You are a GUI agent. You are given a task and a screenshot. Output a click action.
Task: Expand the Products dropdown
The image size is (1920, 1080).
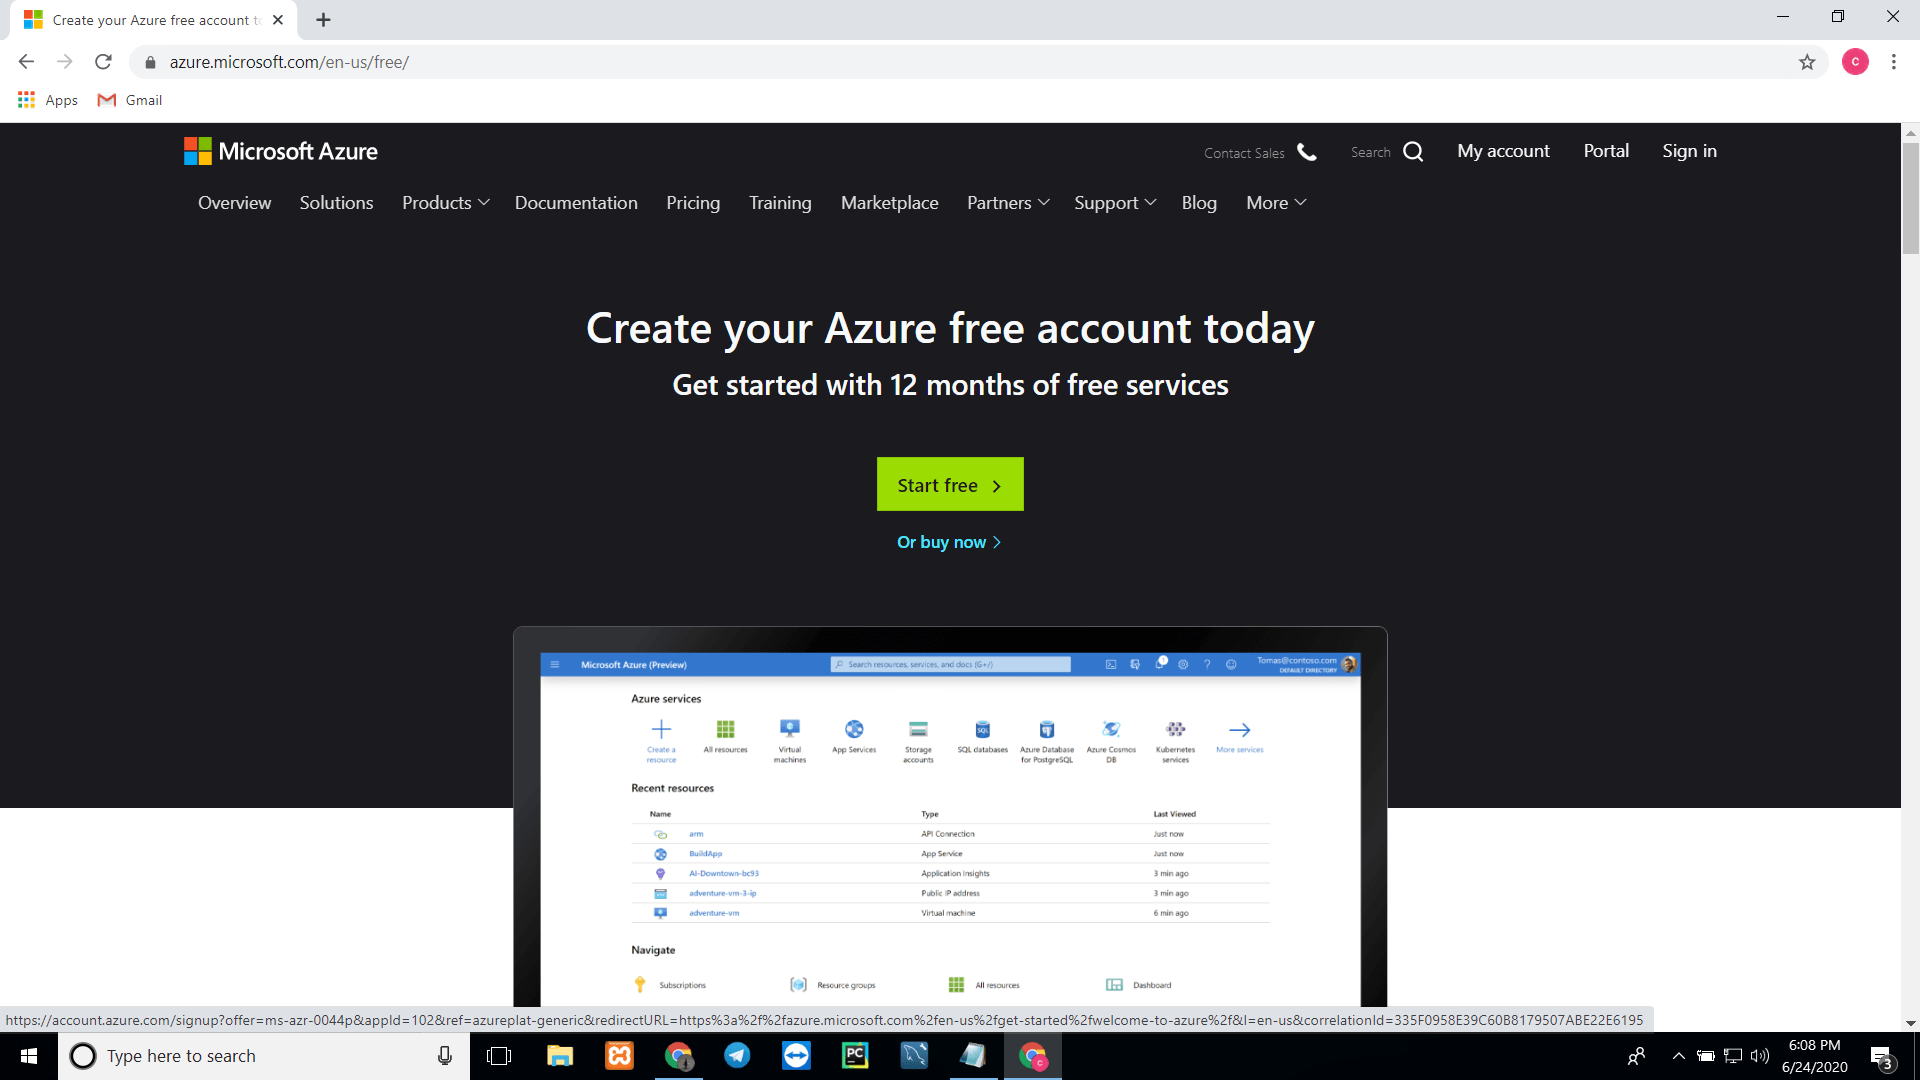point(446,203)
